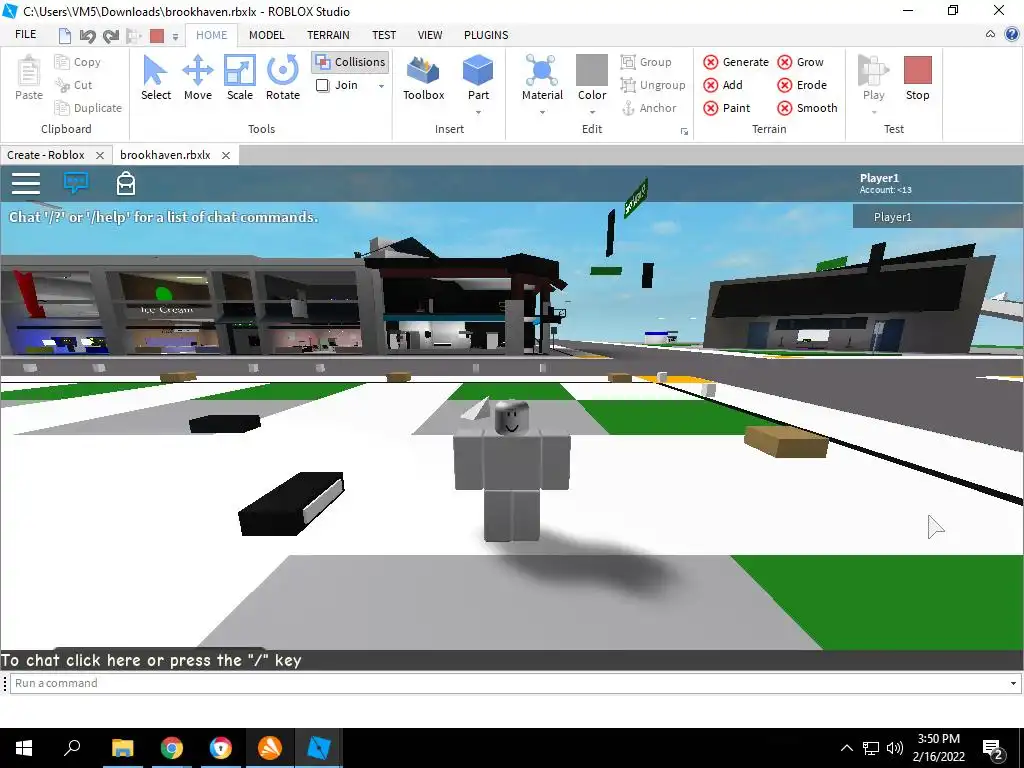
Task: Close the brookhaven.rbxlx tab
Action: coord(226,155)
